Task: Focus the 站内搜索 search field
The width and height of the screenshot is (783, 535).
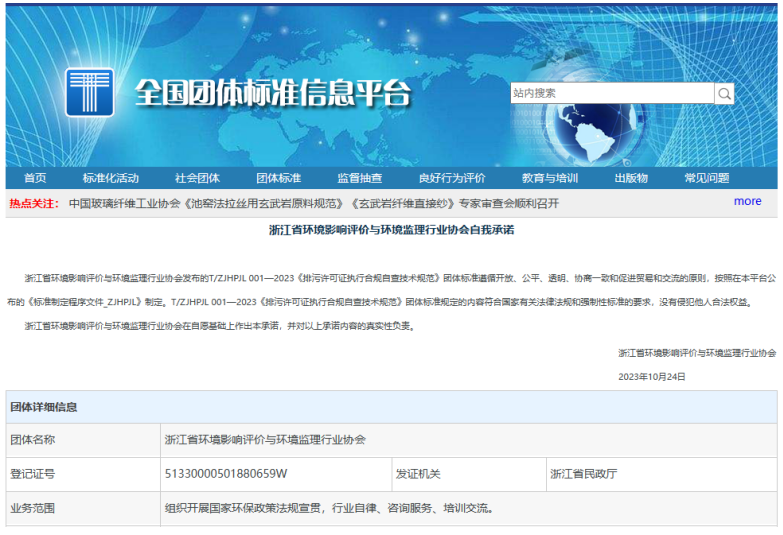Action: point(612,93)
